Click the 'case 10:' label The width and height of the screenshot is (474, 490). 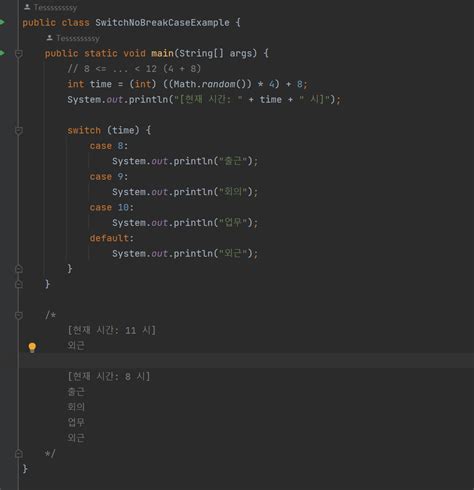pos(112,207)
